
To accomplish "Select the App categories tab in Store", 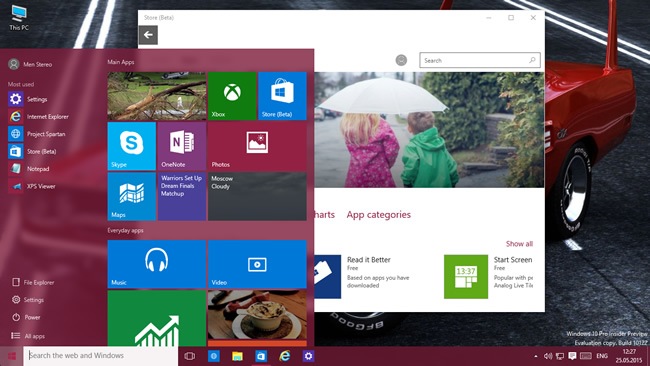I will 378,215.
